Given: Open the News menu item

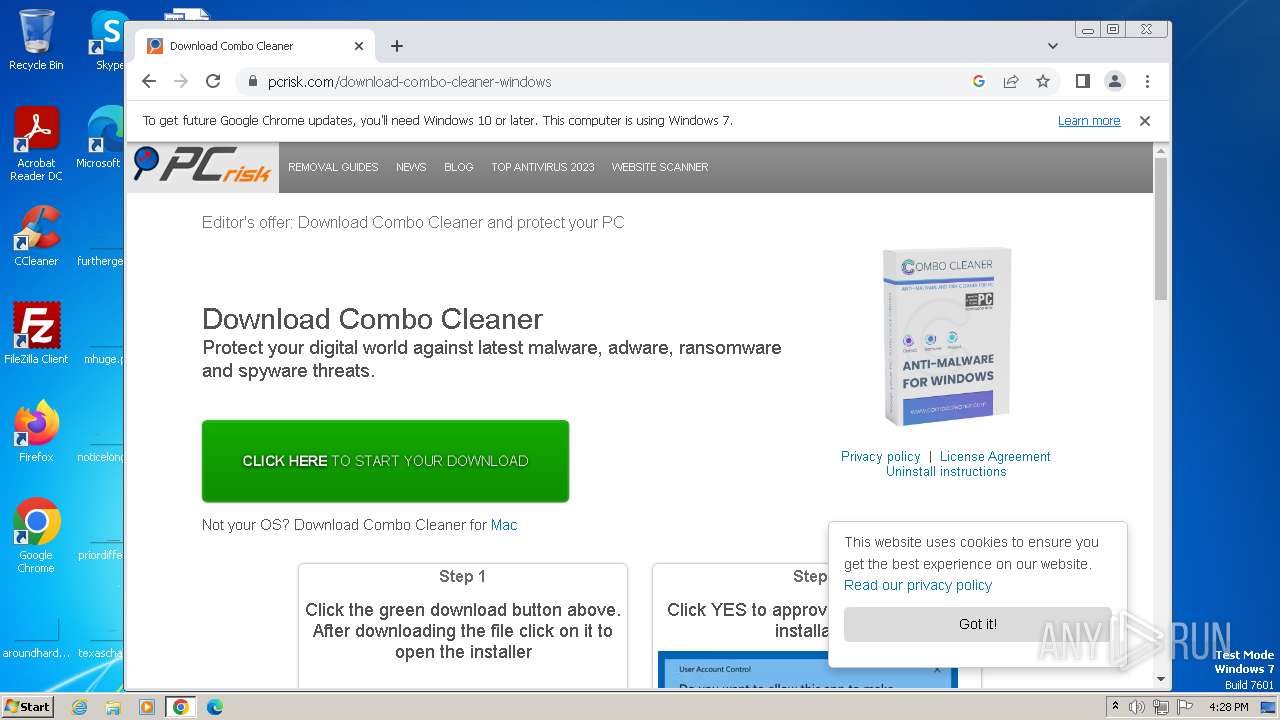Looking at the screenshot, I should click(x=411, y=167).
